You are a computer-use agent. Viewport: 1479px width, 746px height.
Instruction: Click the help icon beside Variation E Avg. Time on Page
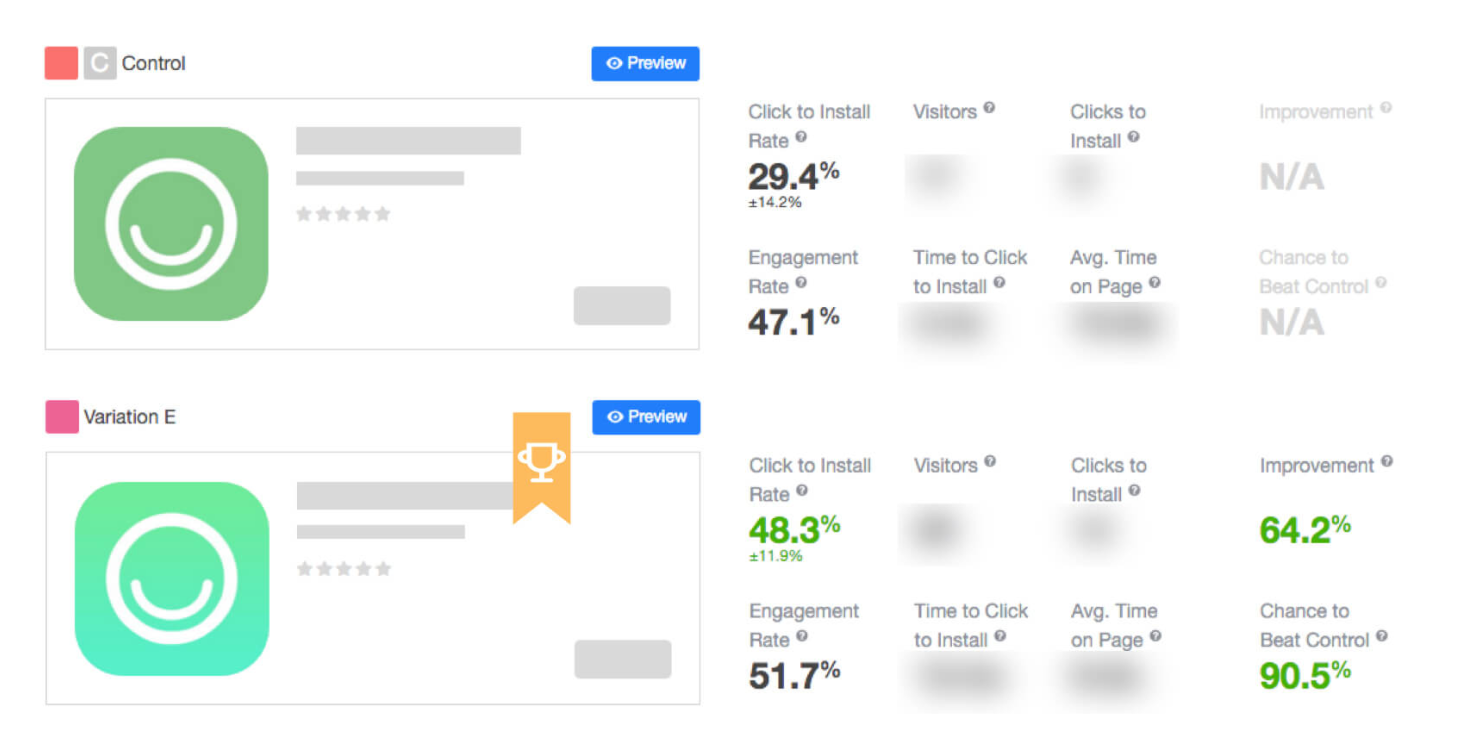[1155, 636]
